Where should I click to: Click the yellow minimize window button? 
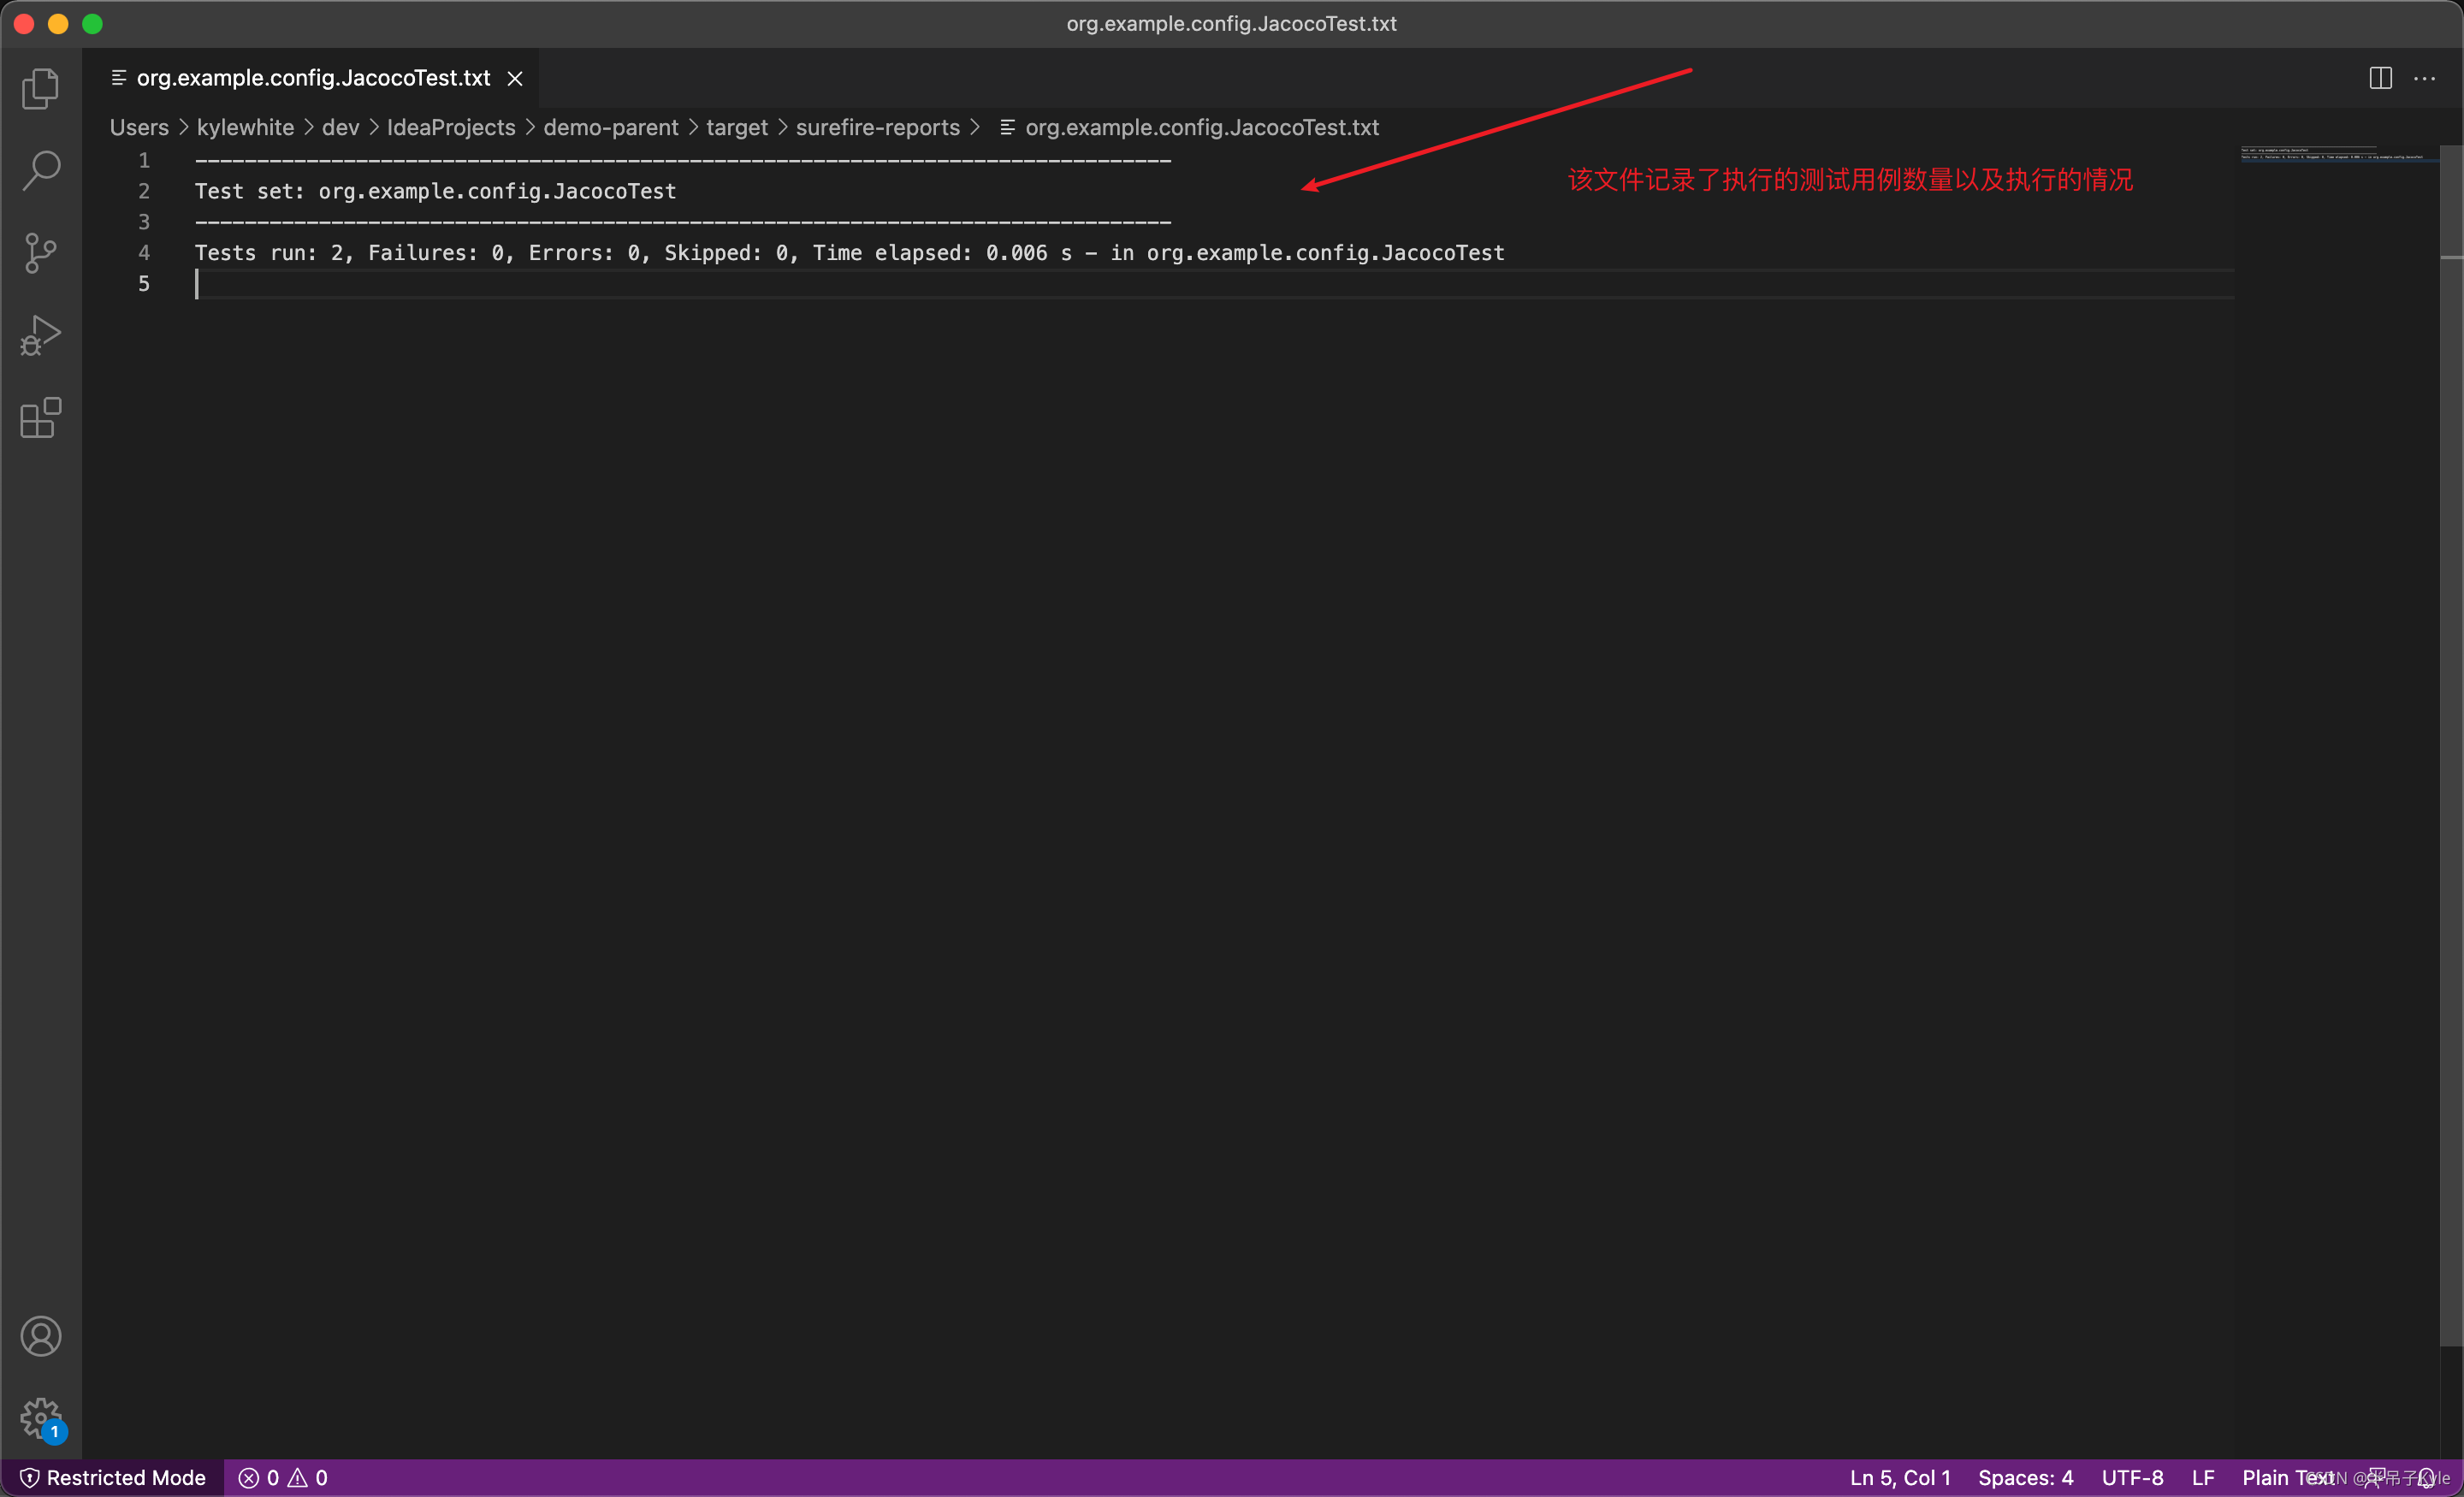coord(58,23)
